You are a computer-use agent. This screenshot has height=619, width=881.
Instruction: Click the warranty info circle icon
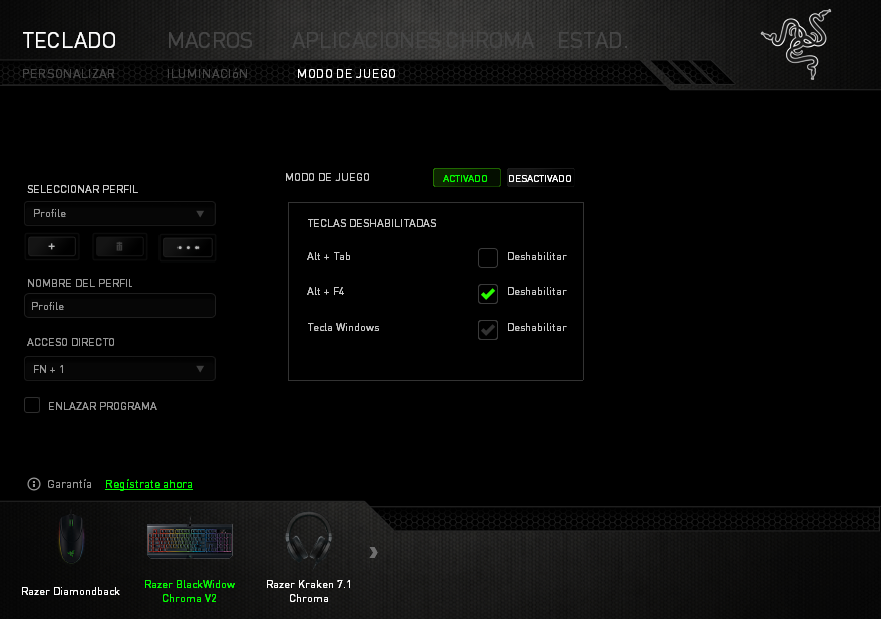point(34,484)
